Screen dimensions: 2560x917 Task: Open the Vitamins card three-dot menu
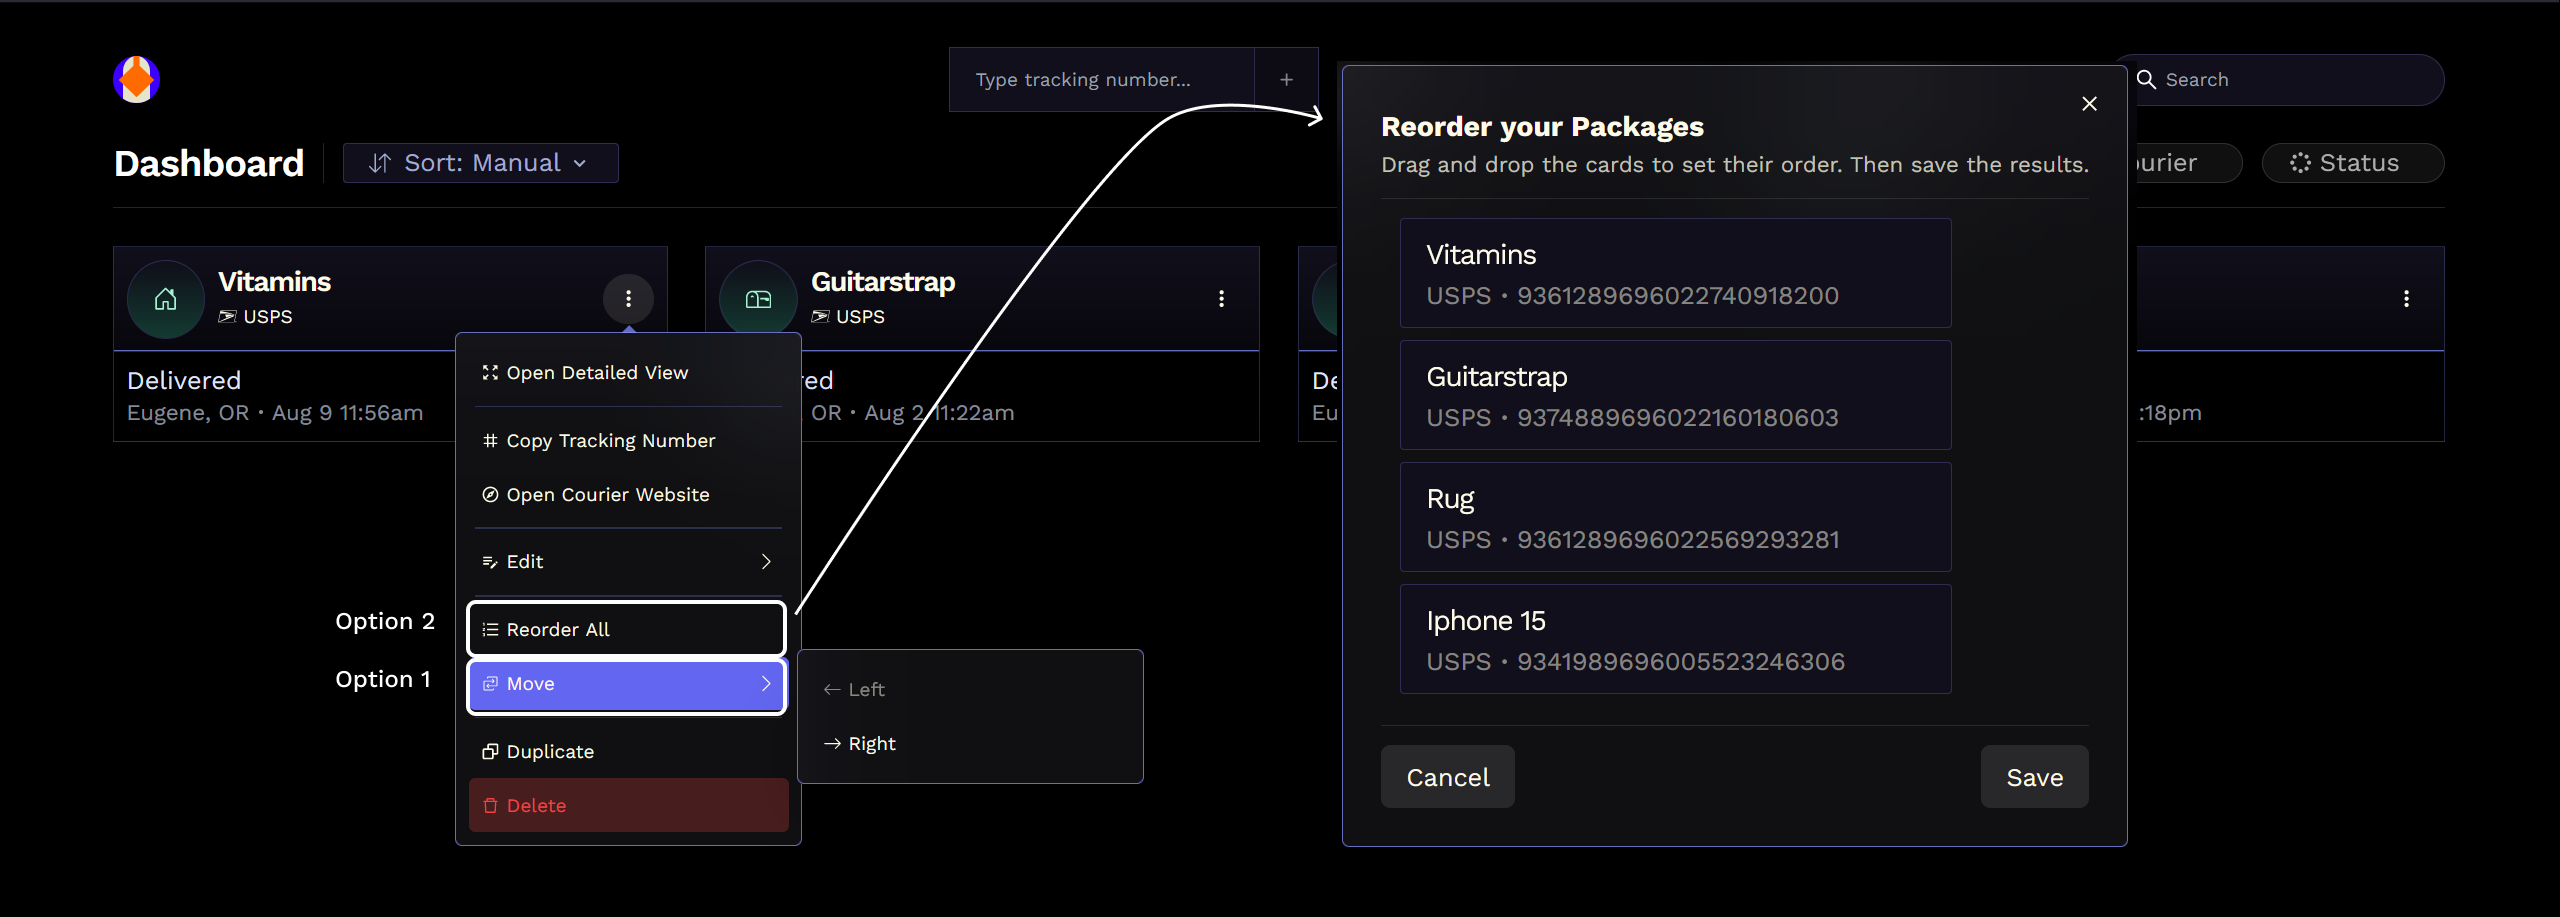point(628,298)
